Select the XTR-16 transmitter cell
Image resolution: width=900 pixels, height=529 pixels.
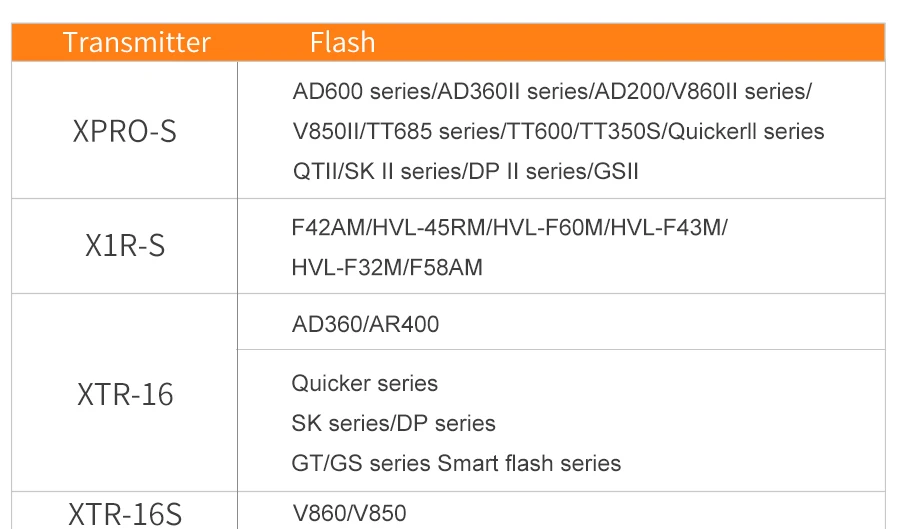pos(125,393)
